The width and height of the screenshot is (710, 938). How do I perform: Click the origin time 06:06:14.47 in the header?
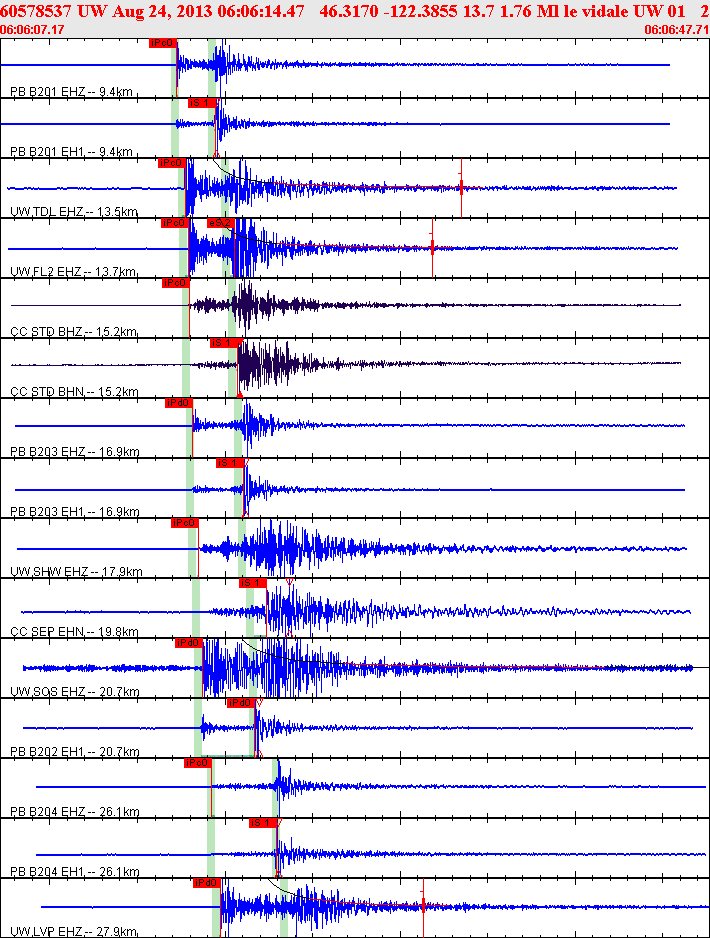tap(261, 11)
